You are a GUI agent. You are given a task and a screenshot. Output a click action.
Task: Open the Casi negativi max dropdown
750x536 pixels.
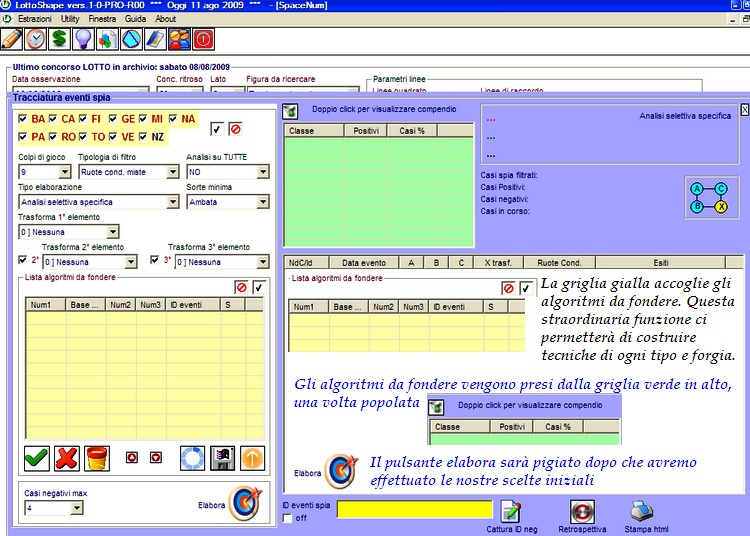tap(77, 508)
